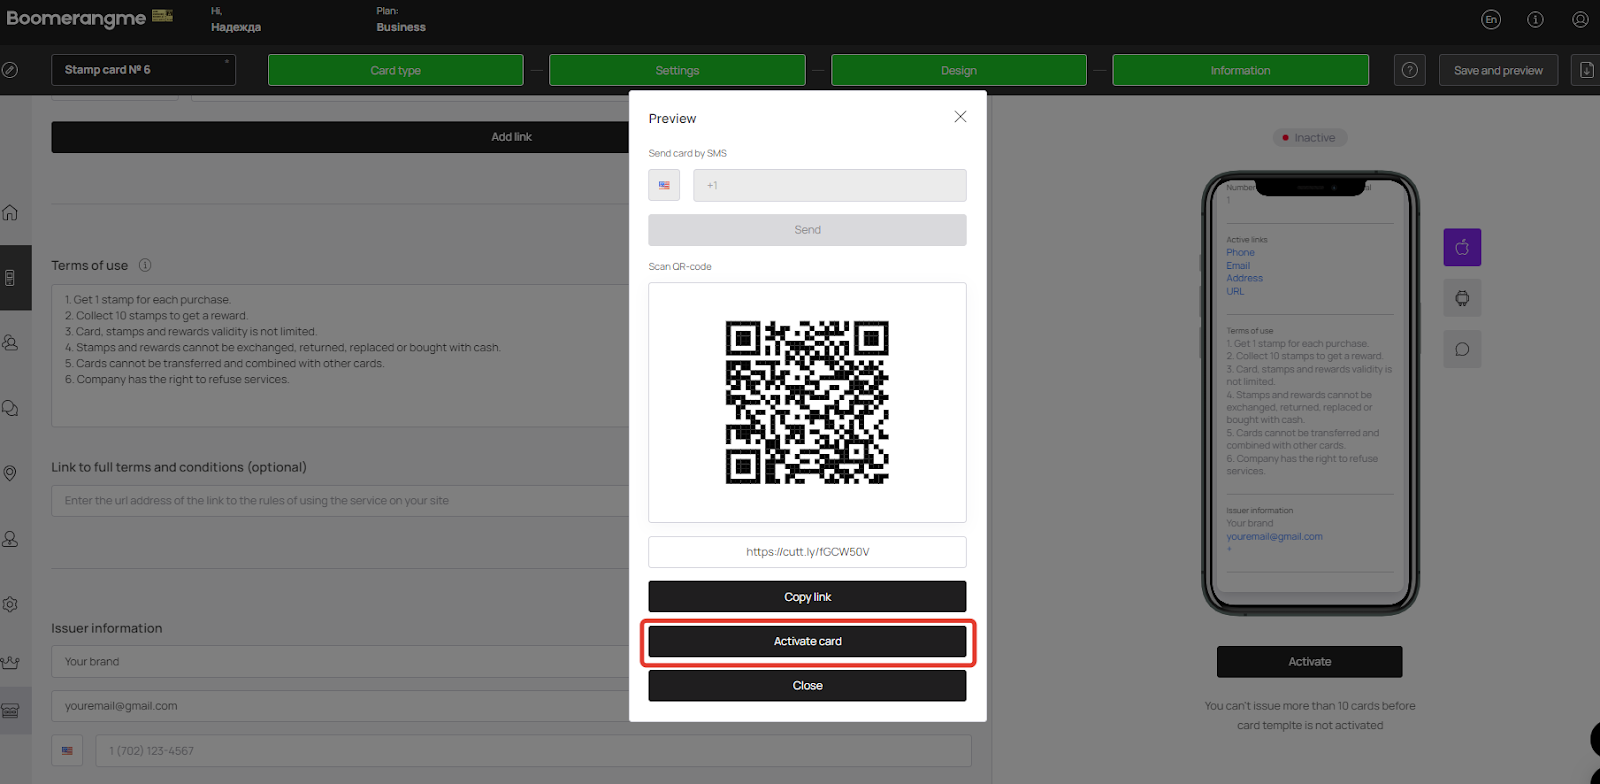Expand the Stamp card № 6 dropdown
The height and width of the screenshot is (784, 1600).
click(x=144, y=70)
